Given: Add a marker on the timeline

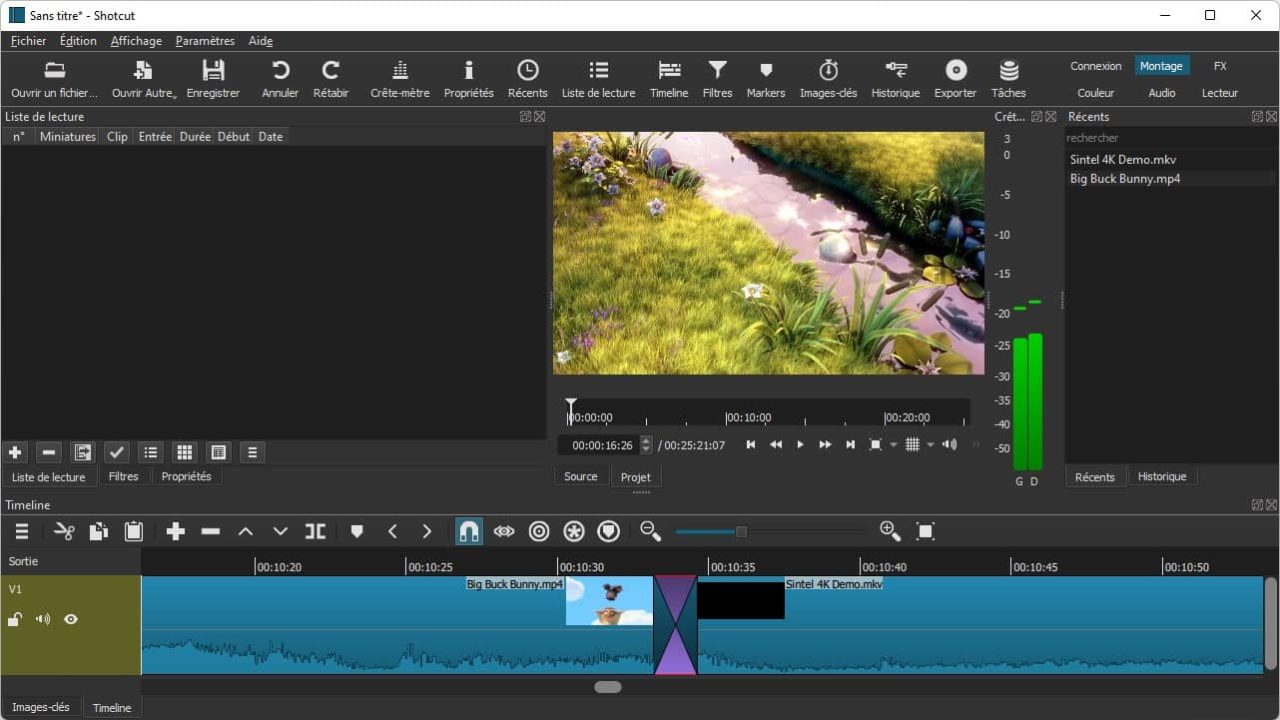Looking at the screenshot, I should coord(357,532).
